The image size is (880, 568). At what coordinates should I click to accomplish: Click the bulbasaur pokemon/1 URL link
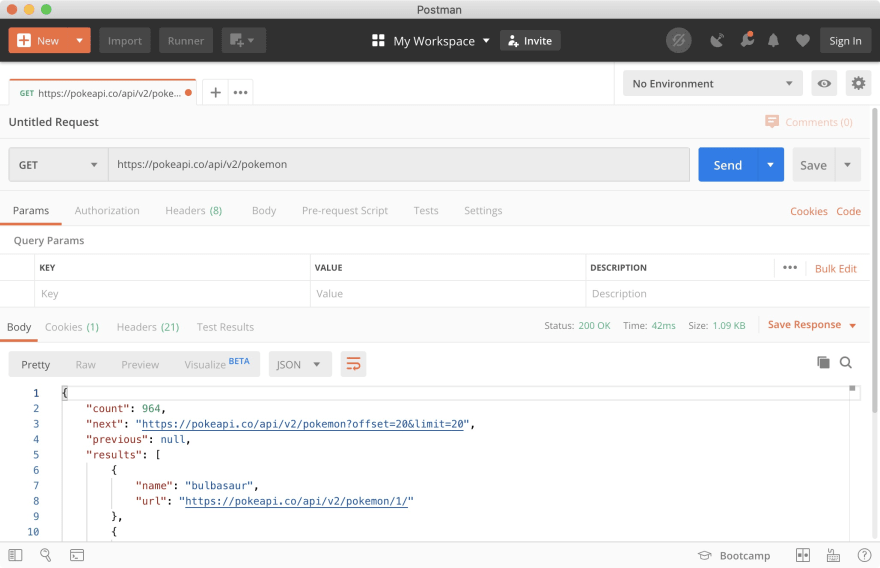[x=296, y=501]
